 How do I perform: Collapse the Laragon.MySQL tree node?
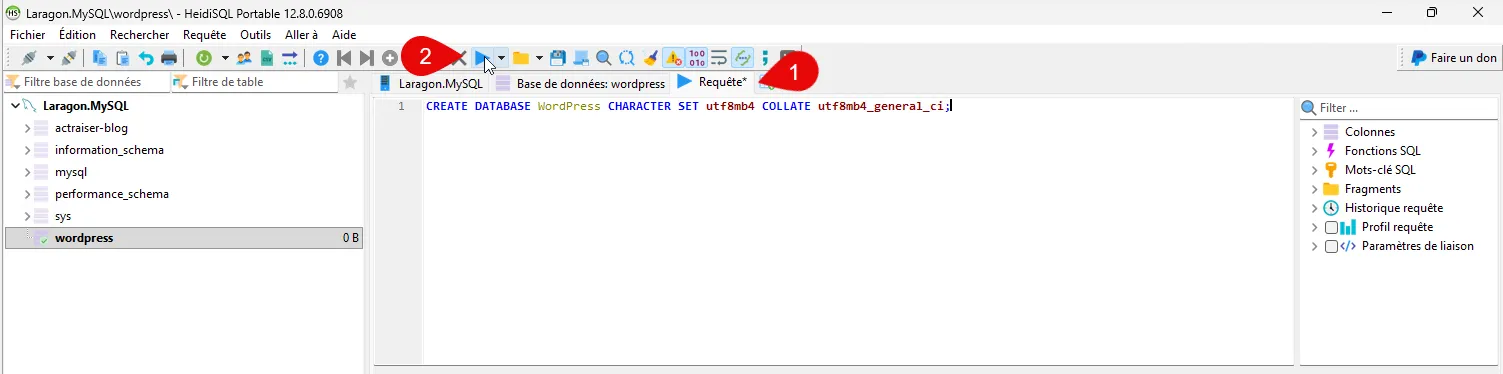(14, 105)
